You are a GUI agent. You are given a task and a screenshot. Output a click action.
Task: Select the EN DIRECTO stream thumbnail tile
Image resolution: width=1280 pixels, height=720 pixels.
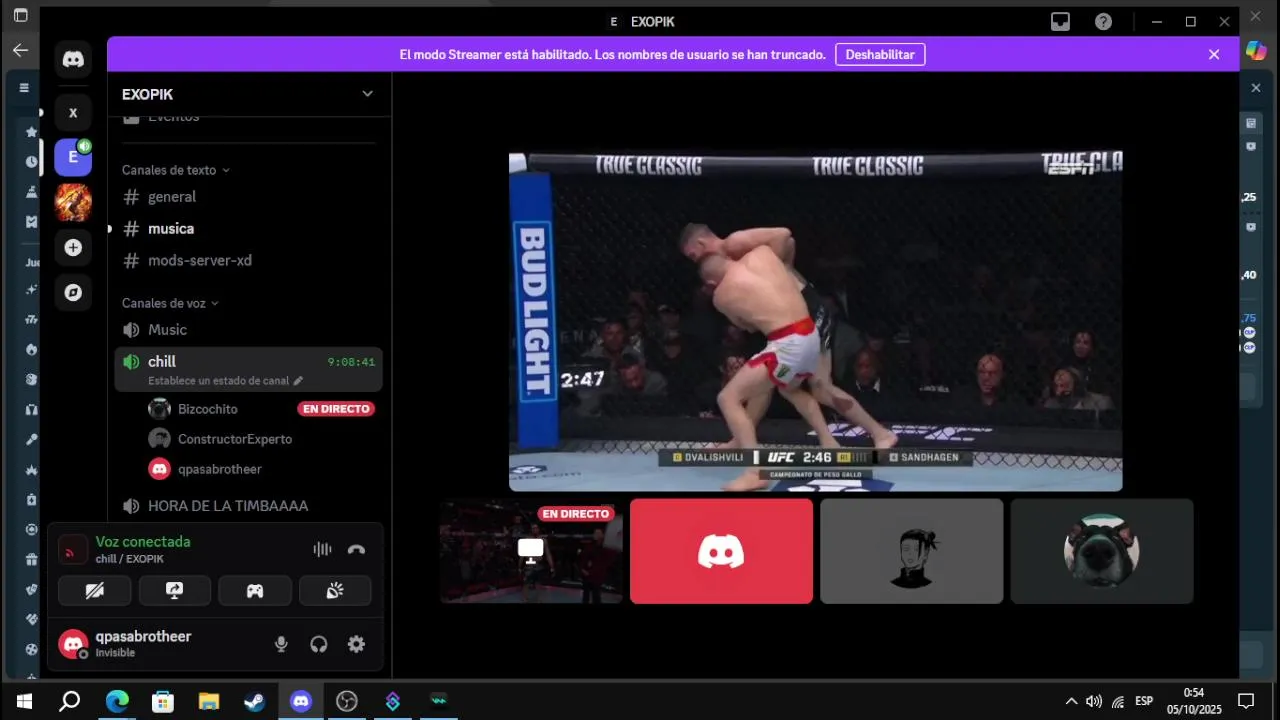click(x=531, y=551)
